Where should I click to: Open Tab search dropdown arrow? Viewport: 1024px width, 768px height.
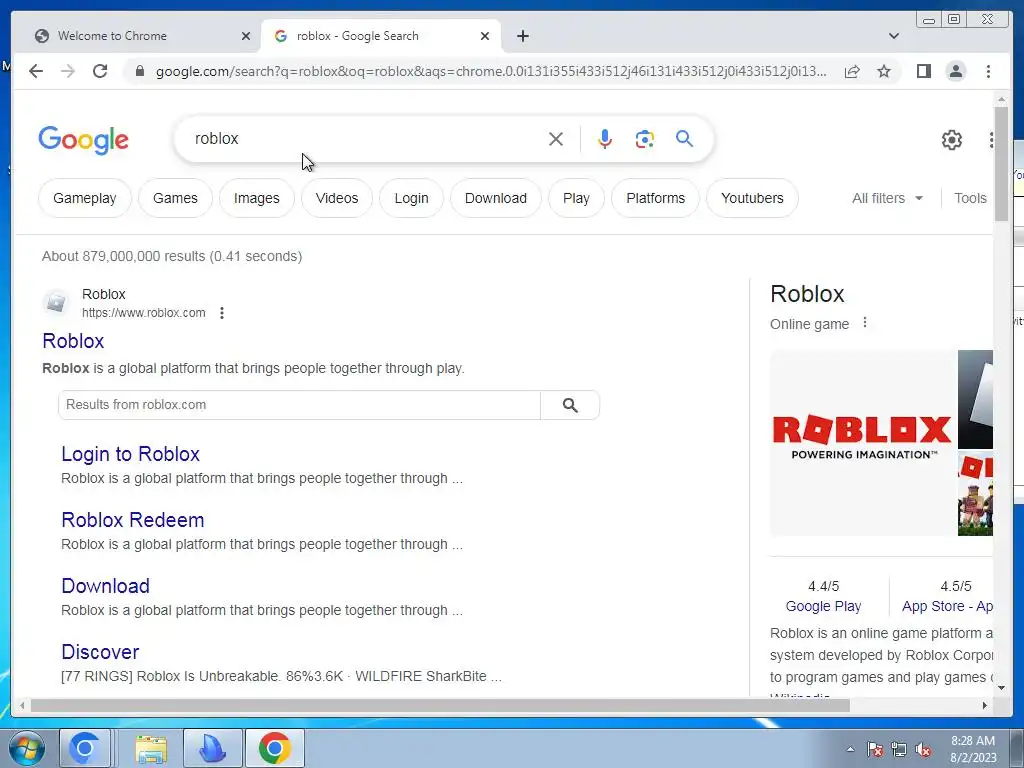pos(893,36)
